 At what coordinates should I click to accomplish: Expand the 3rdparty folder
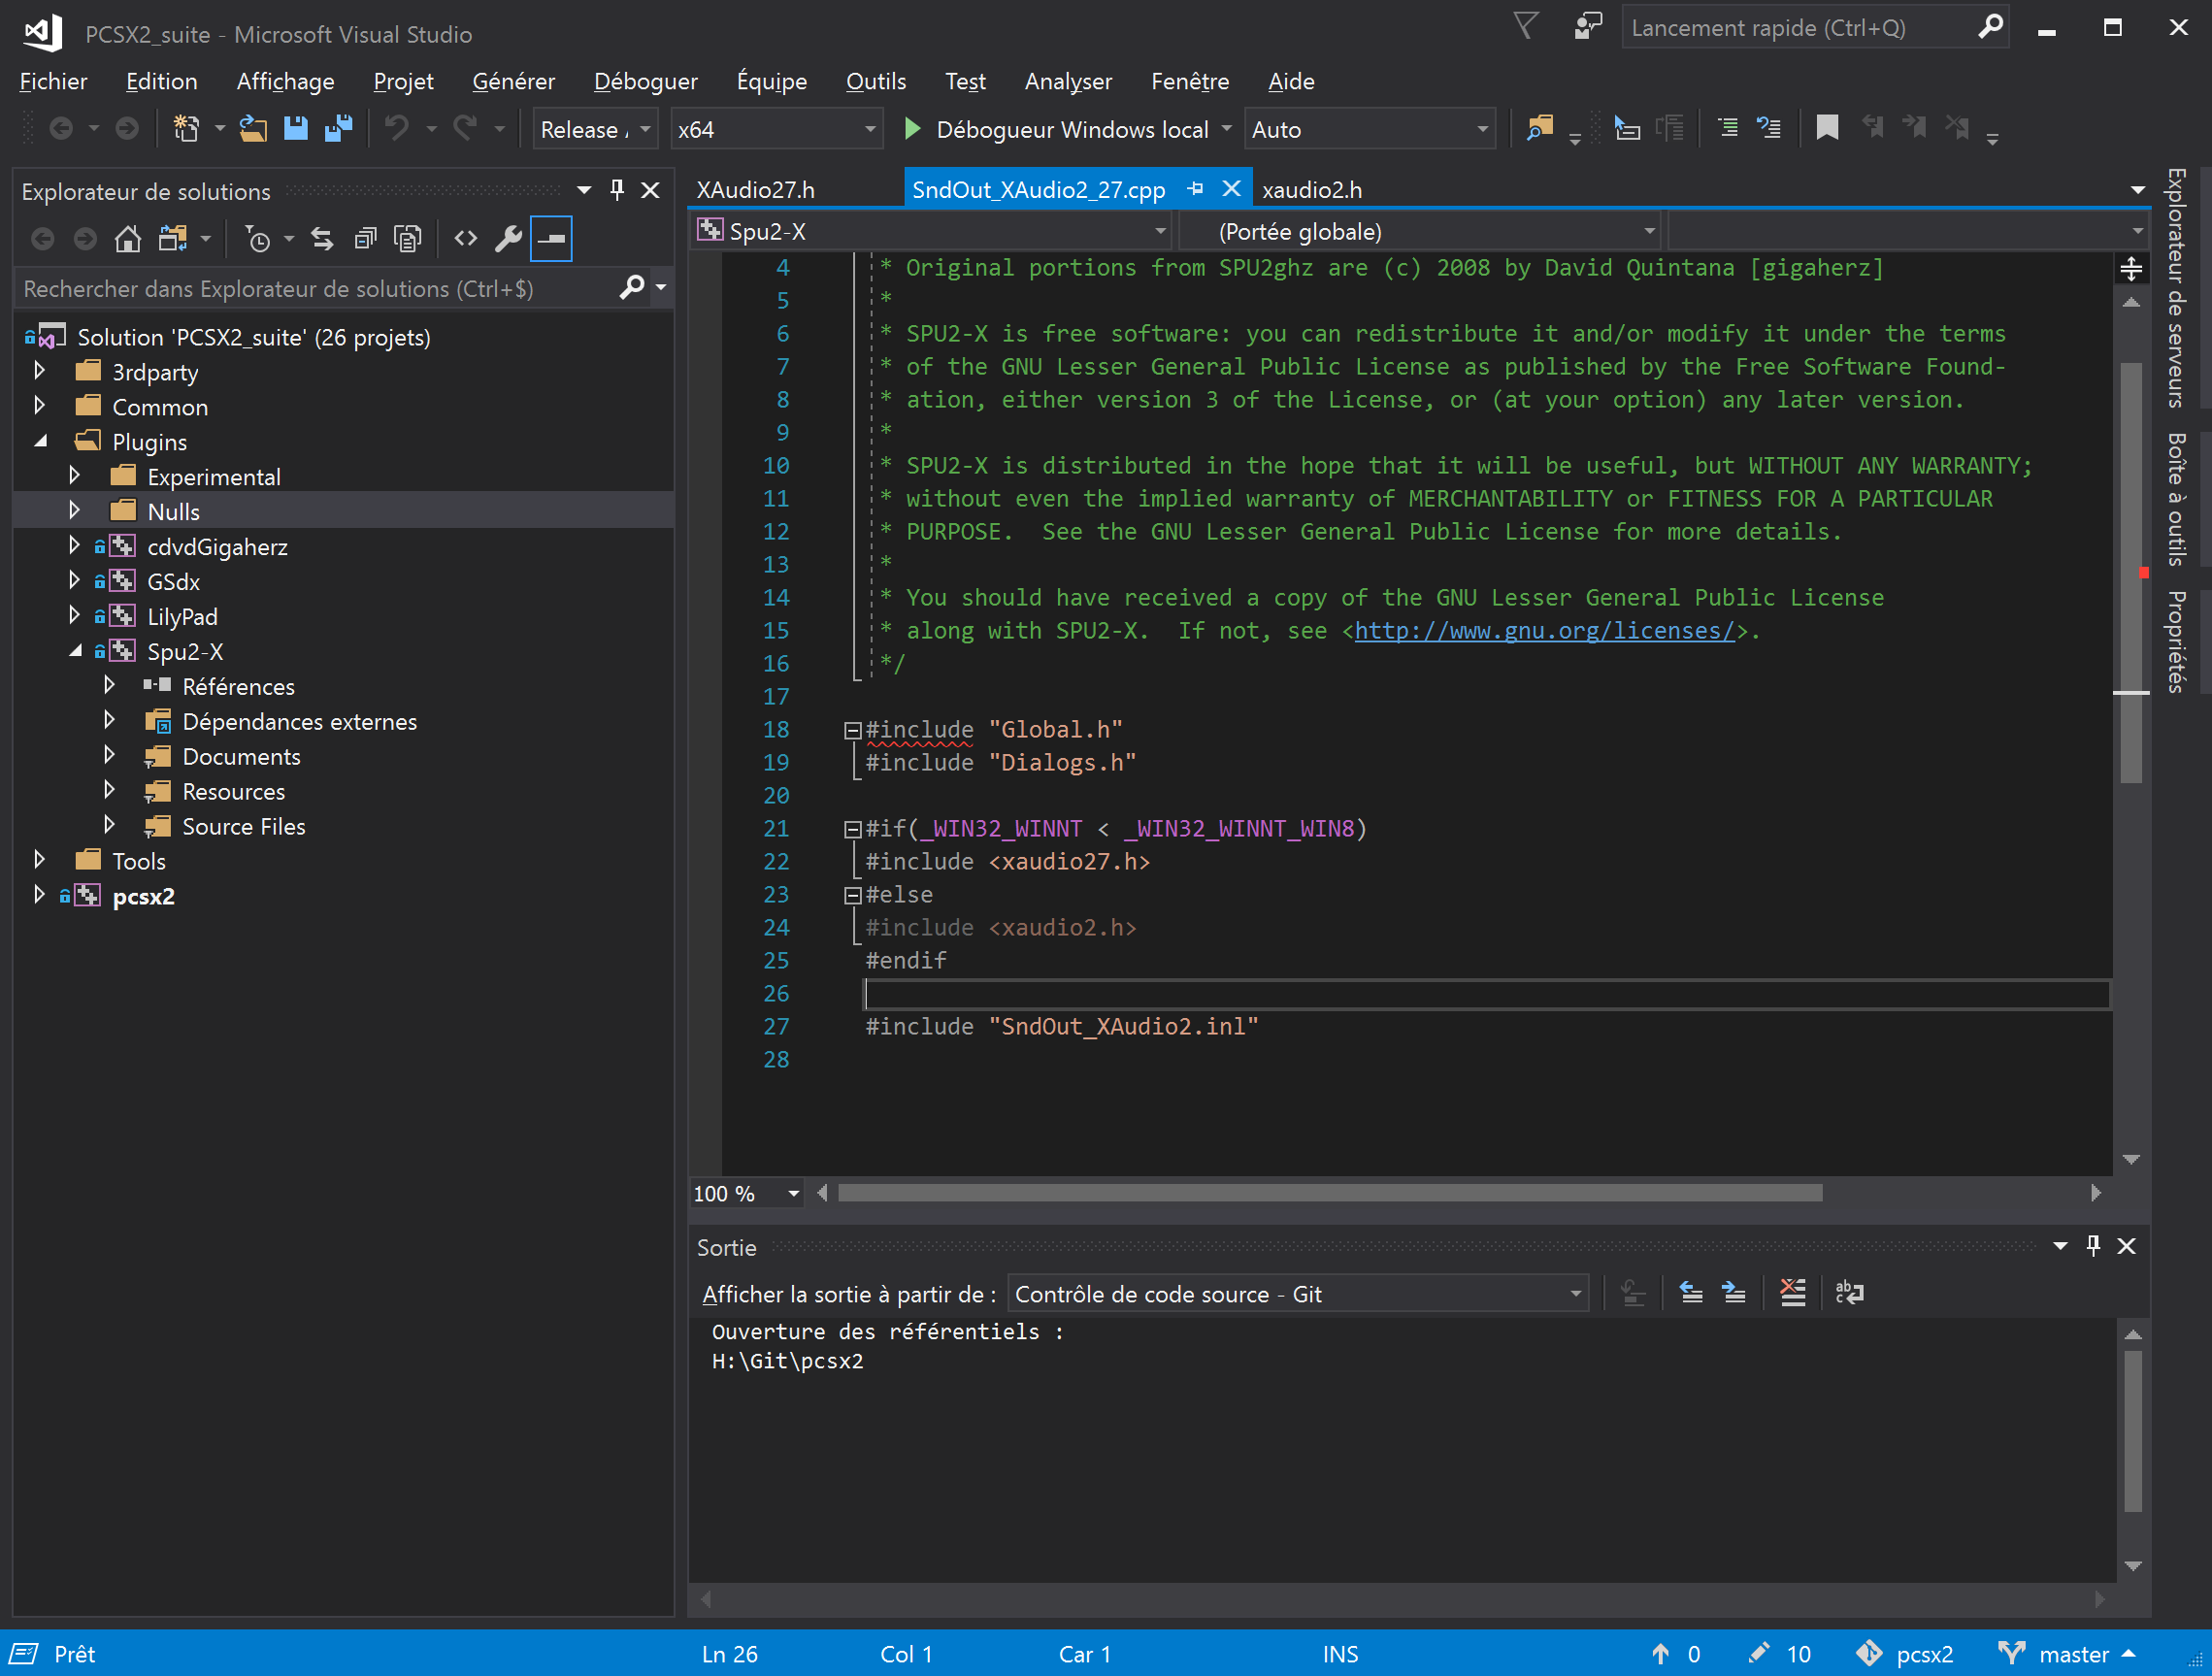(x=39, y=371)
